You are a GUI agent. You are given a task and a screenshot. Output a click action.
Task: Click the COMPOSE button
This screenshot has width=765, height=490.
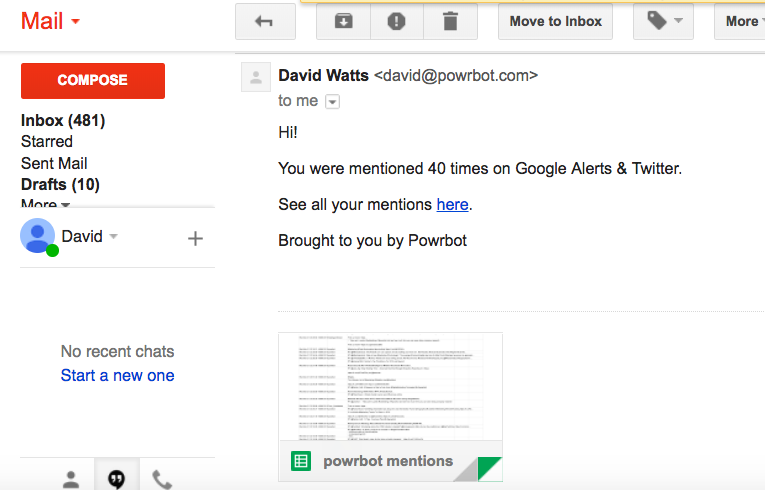[93, 81]
